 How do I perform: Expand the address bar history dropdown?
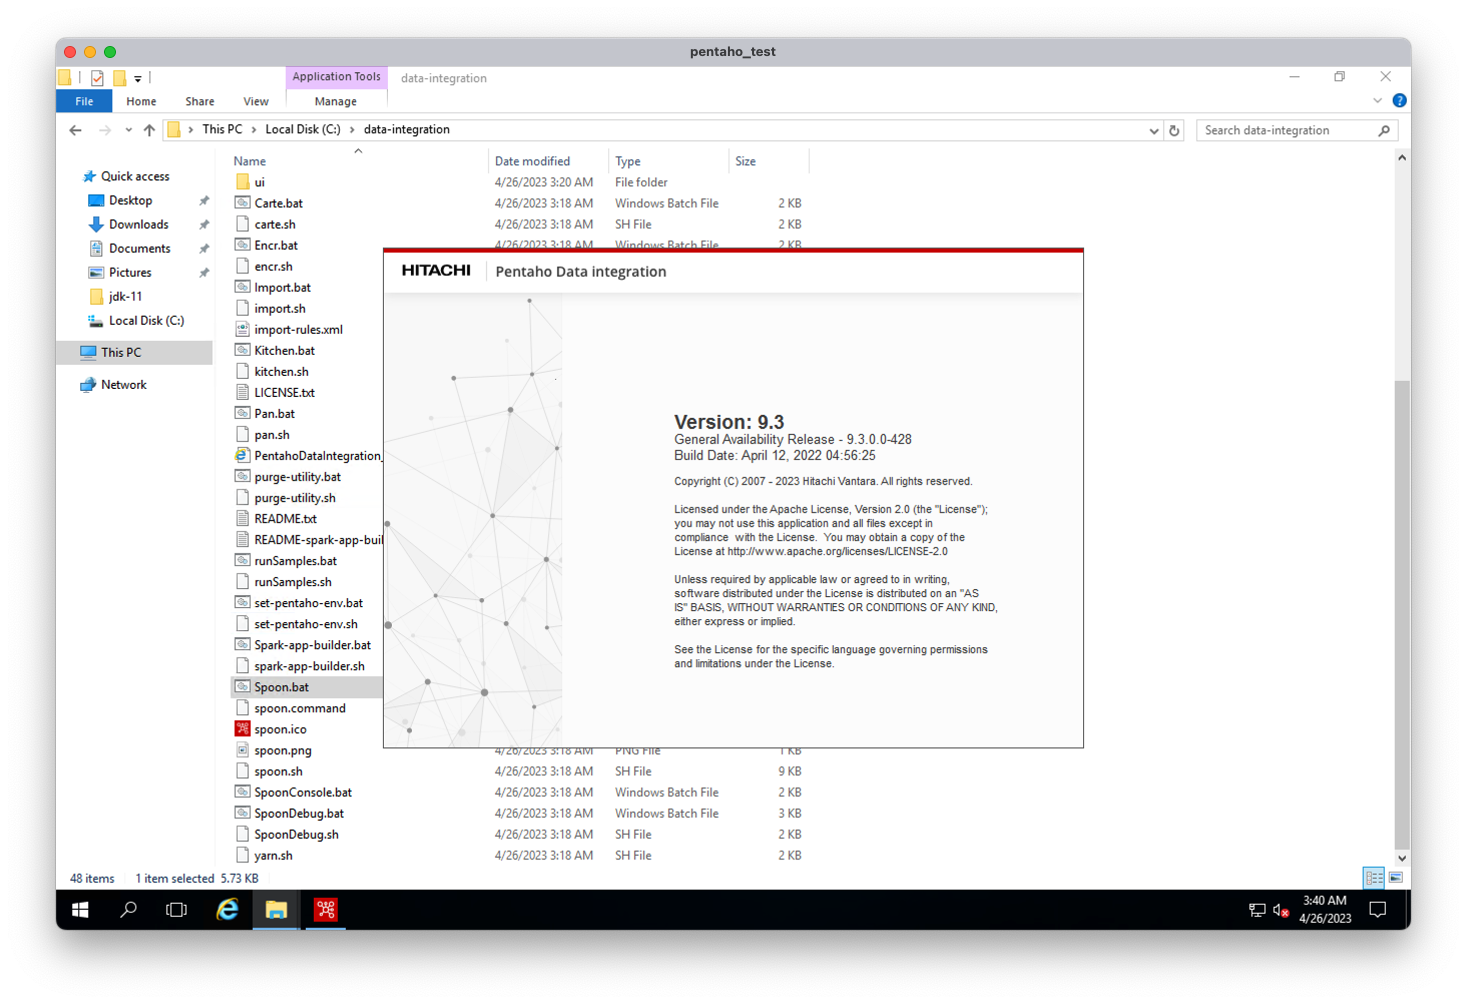tap(1153, 130)
